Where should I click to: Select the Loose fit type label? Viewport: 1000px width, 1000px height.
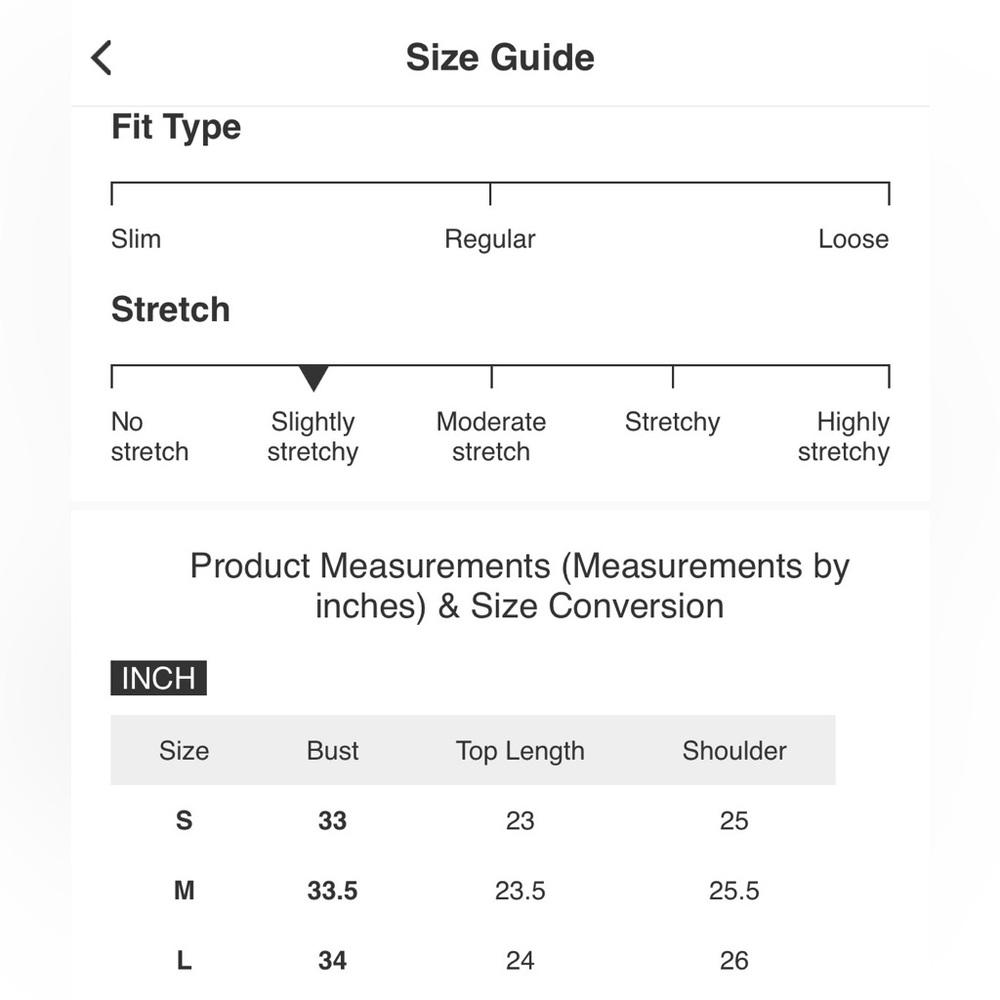click(853, 239)
